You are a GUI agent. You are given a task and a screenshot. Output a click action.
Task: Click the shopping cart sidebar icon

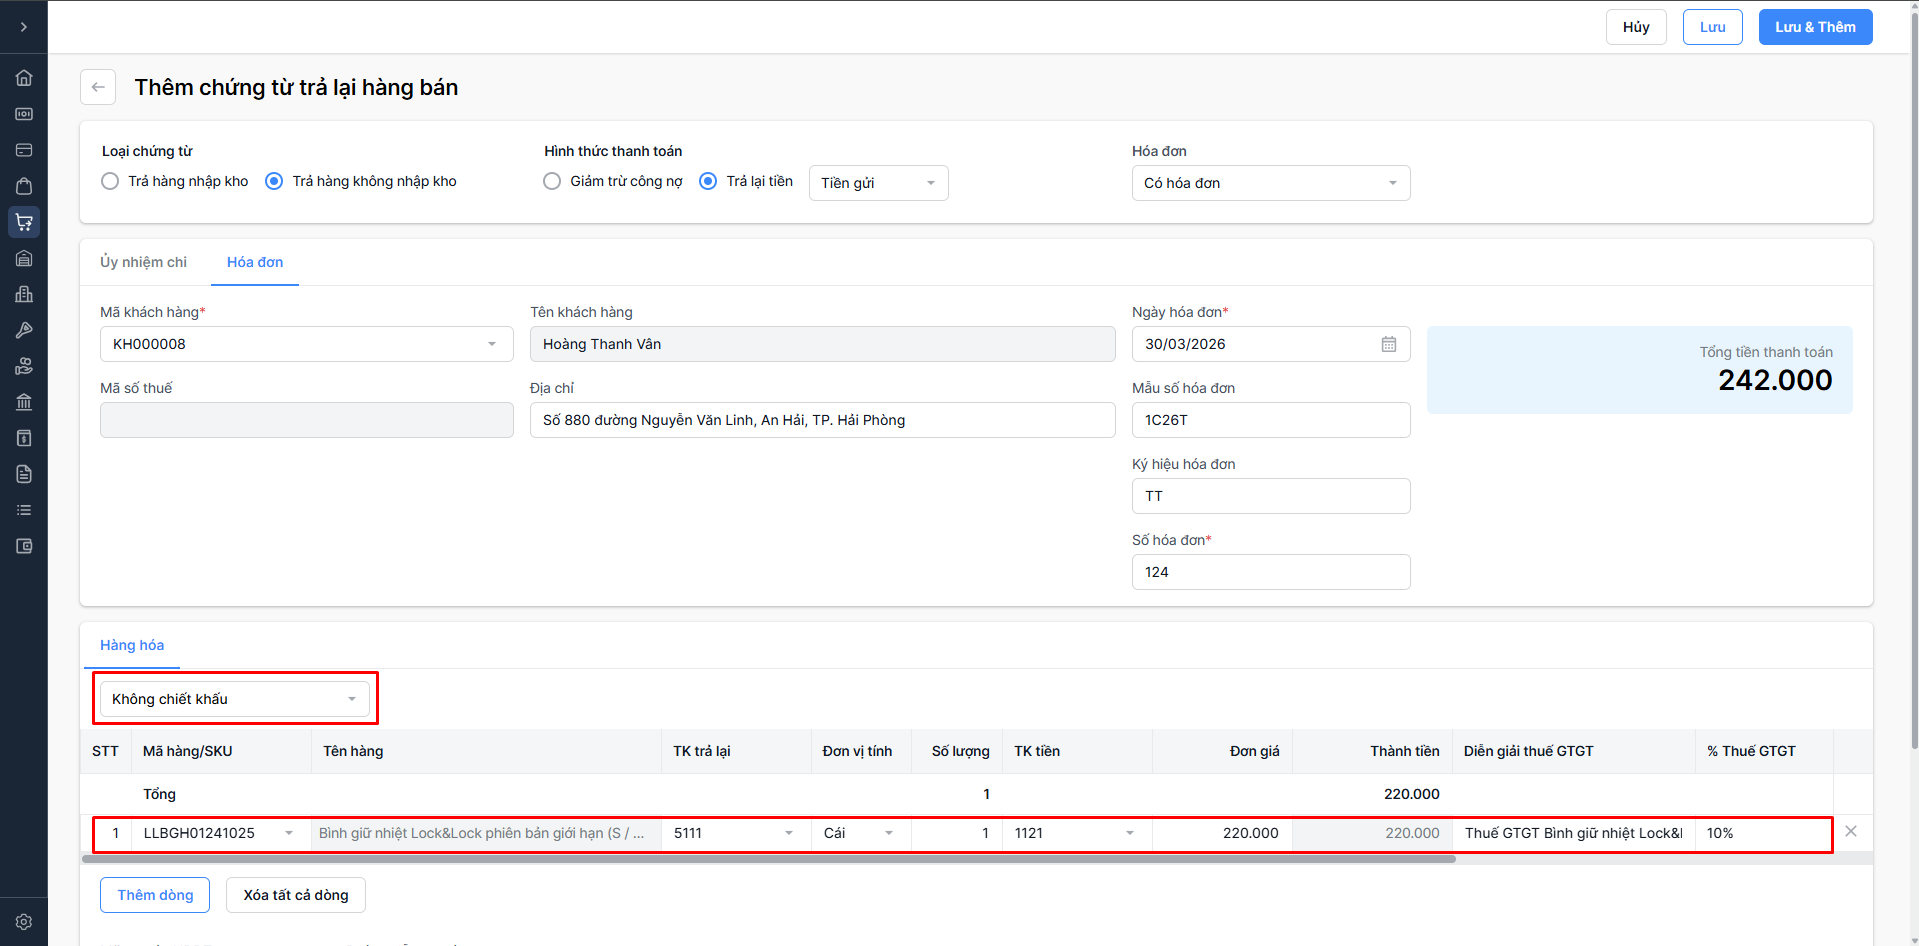24,222
